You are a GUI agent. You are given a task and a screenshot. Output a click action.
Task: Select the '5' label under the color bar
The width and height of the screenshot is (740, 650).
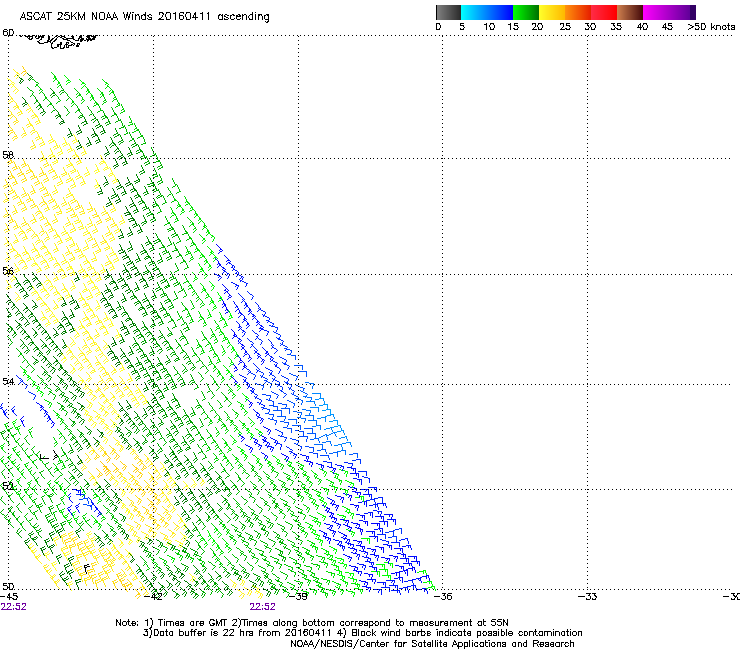point(462,27)
